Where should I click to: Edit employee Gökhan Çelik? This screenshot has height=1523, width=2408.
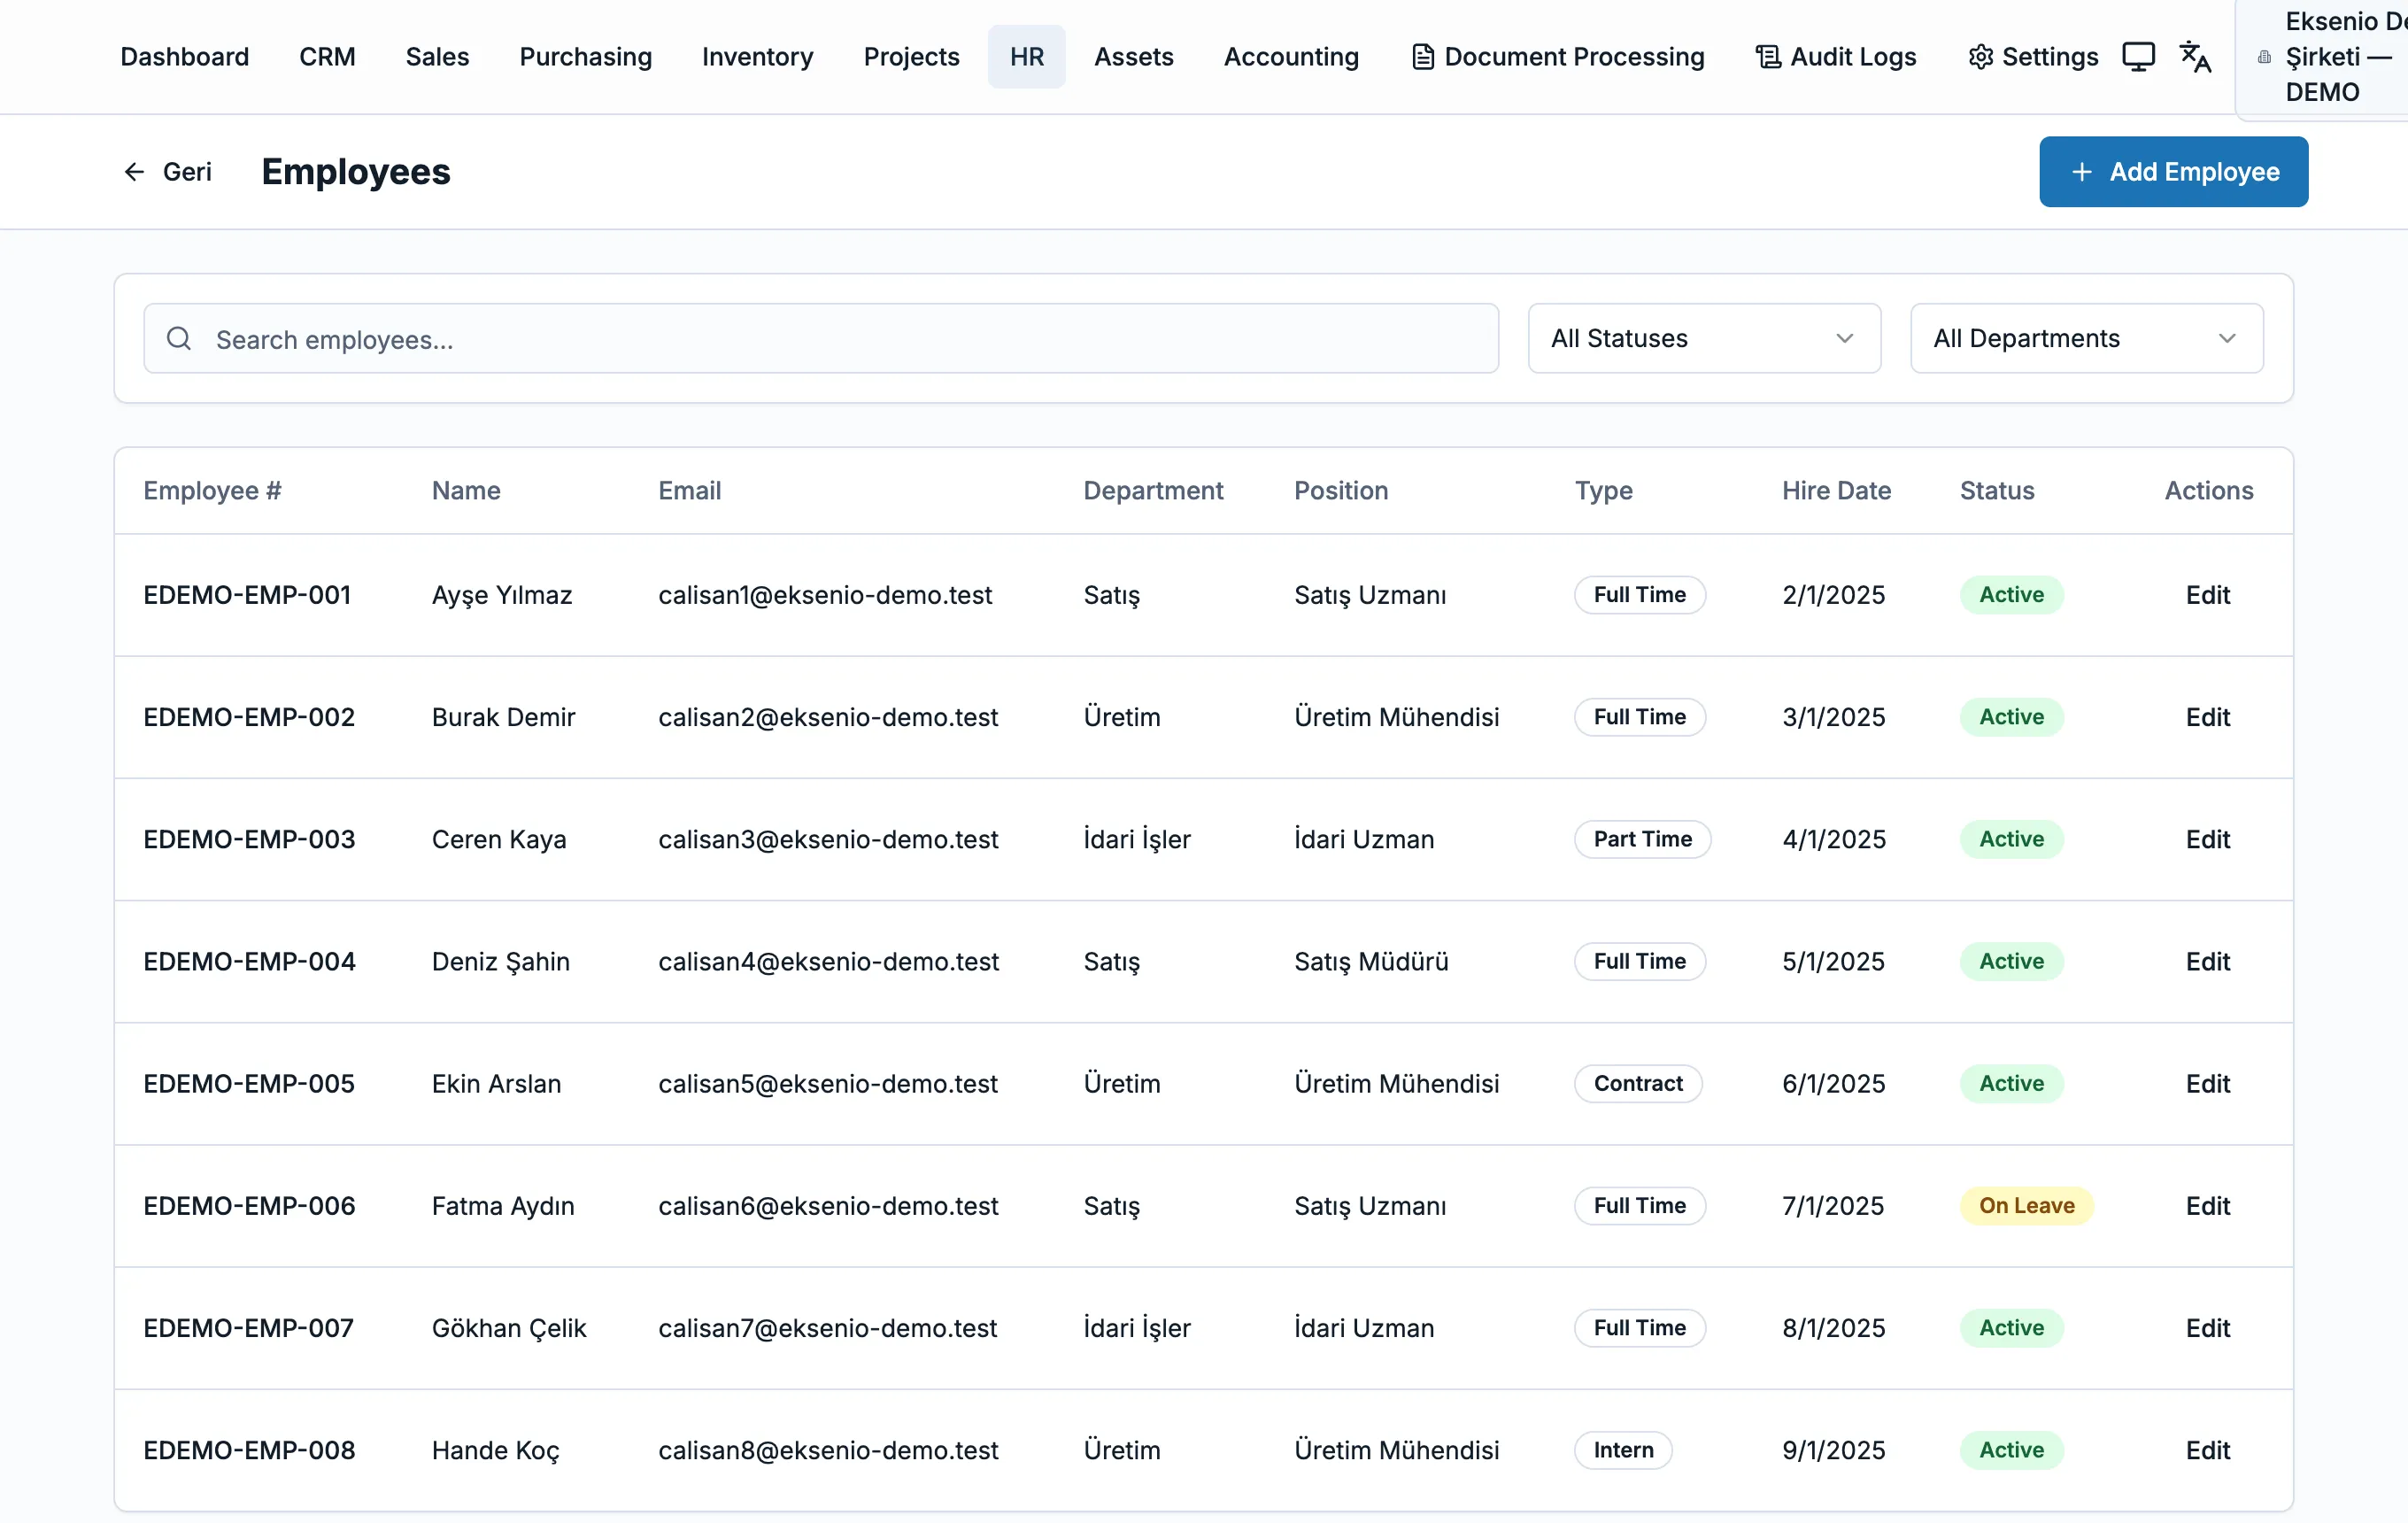[2207, 1327]
